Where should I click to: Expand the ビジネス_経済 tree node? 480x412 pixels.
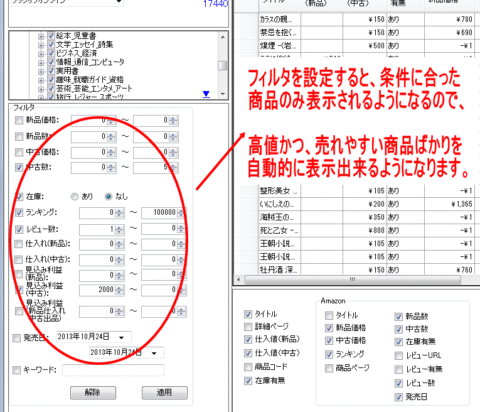pyautogui.click(x=41, y=53)
